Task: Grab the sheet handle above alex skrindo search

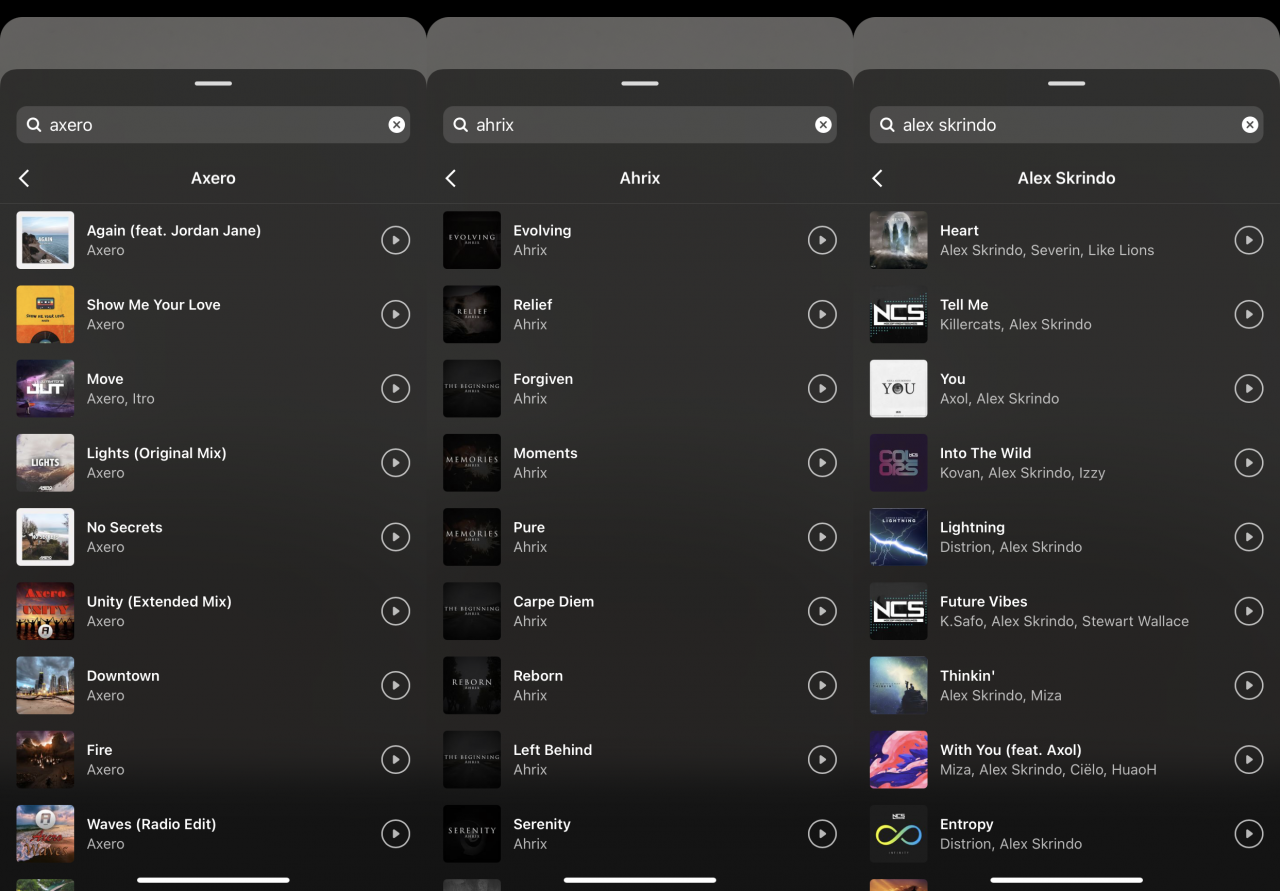Action: (x=1066, y=83)
